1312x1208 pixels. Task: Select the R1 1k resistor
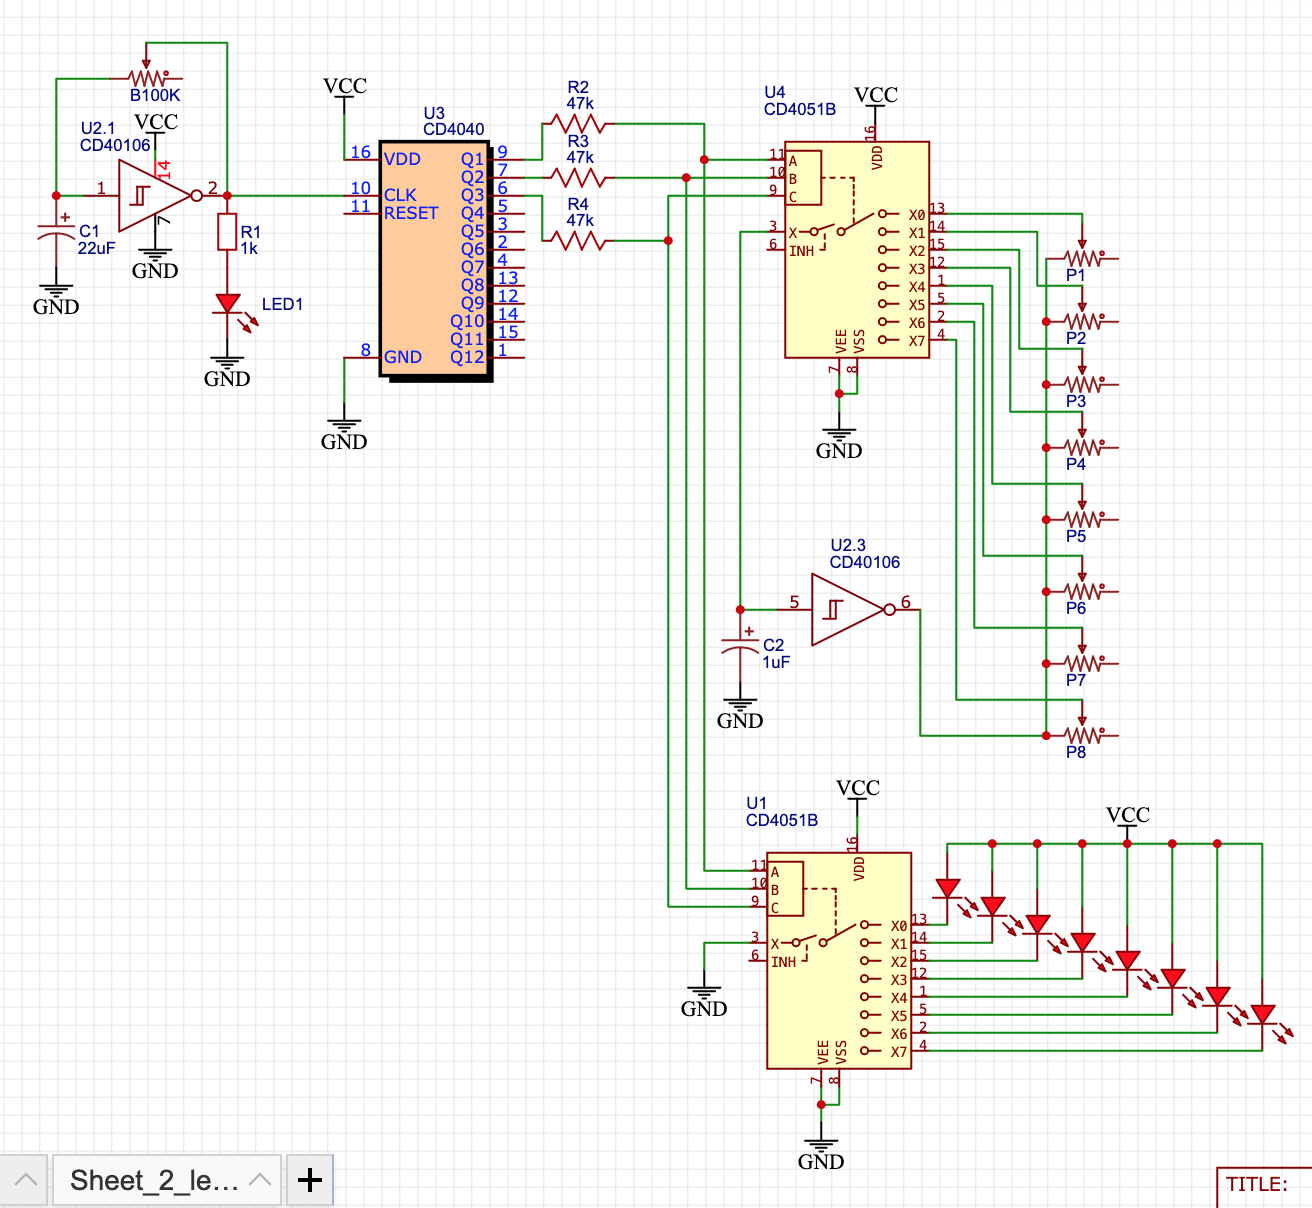tap(227, 232)
